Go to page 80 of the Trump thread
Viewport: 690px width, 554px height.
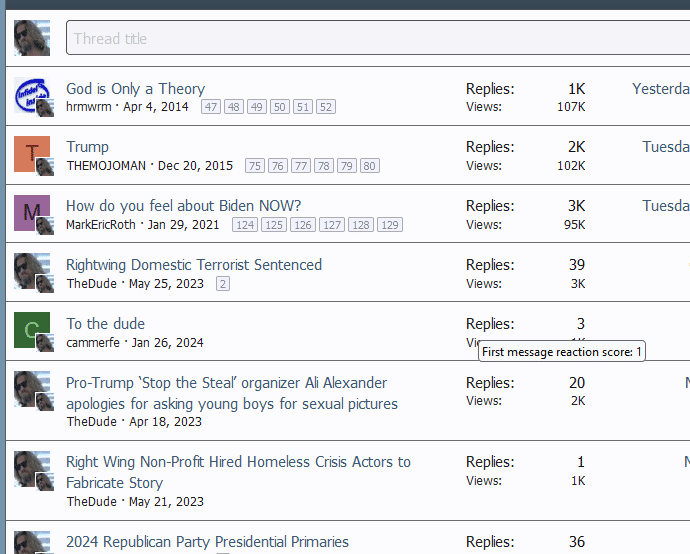369,166
